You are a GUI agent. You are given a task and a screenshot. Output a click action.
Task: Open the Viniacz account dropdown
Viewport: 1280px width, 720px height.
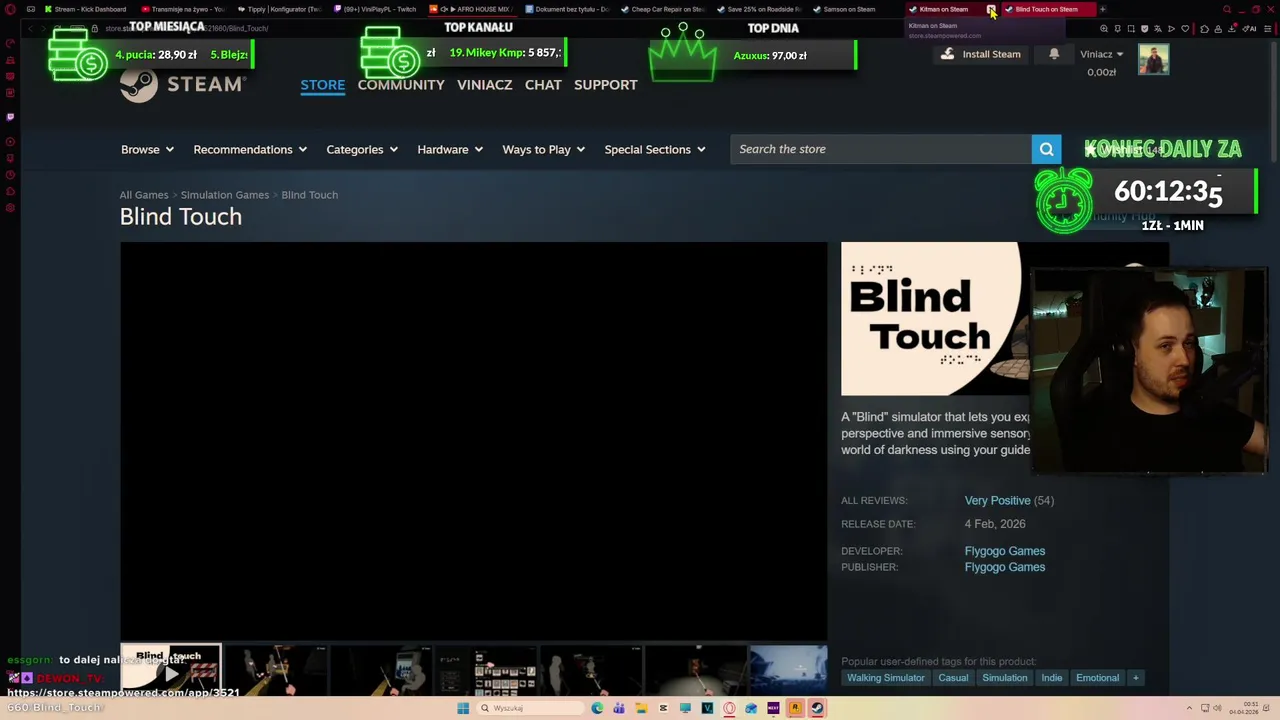[1101, 54]
